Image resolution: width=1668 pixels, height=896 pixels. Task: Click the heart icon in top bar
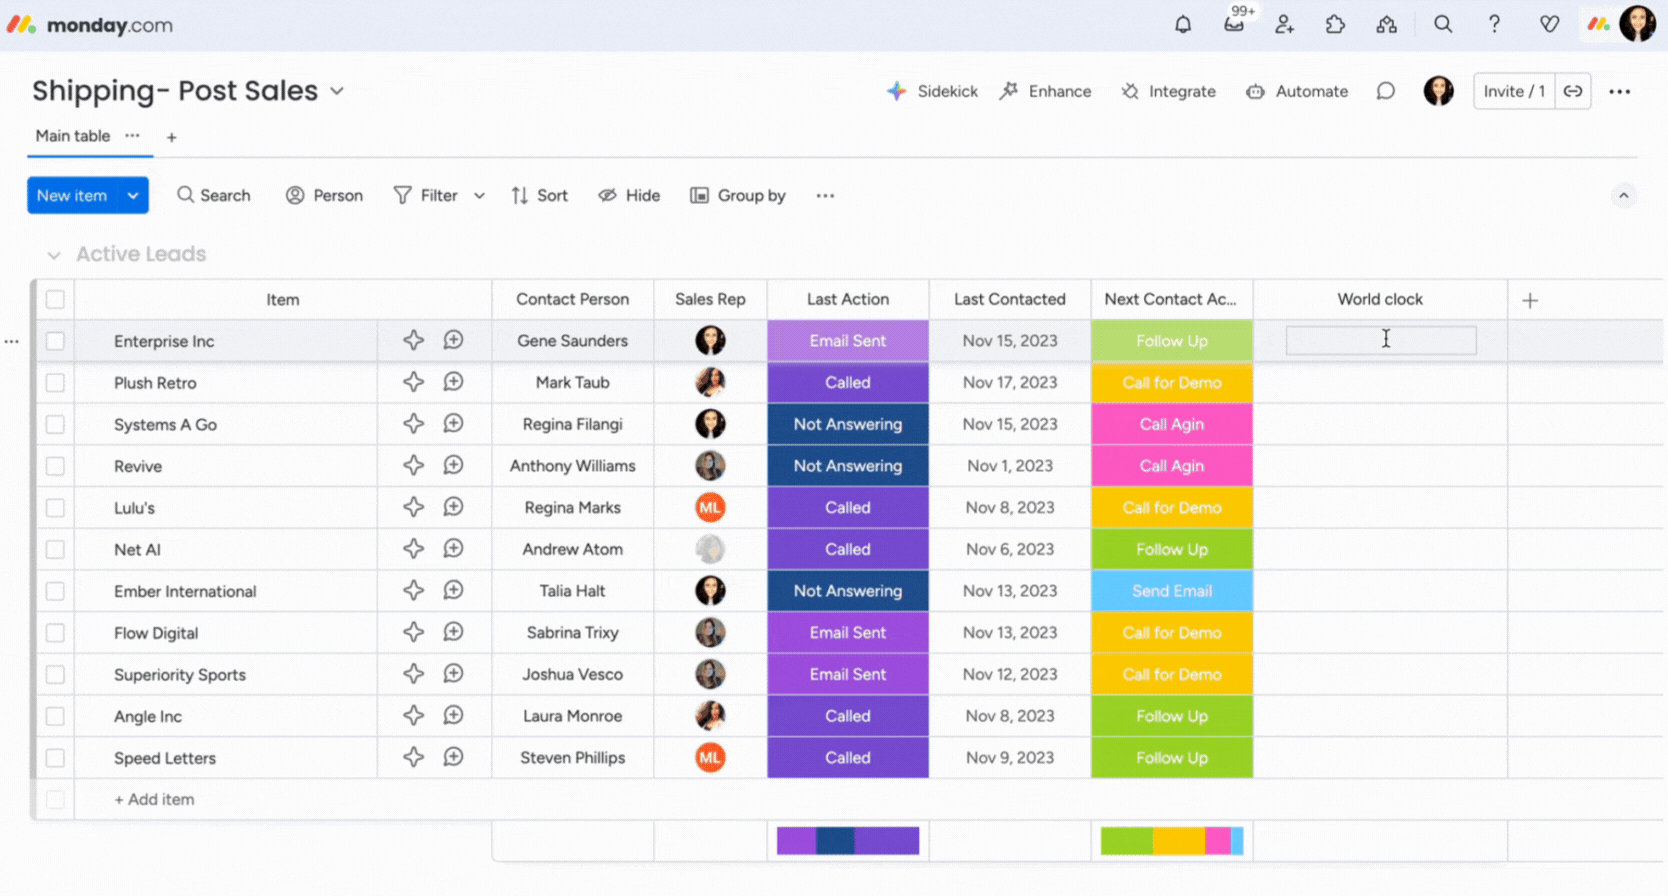pos(1549,24)
